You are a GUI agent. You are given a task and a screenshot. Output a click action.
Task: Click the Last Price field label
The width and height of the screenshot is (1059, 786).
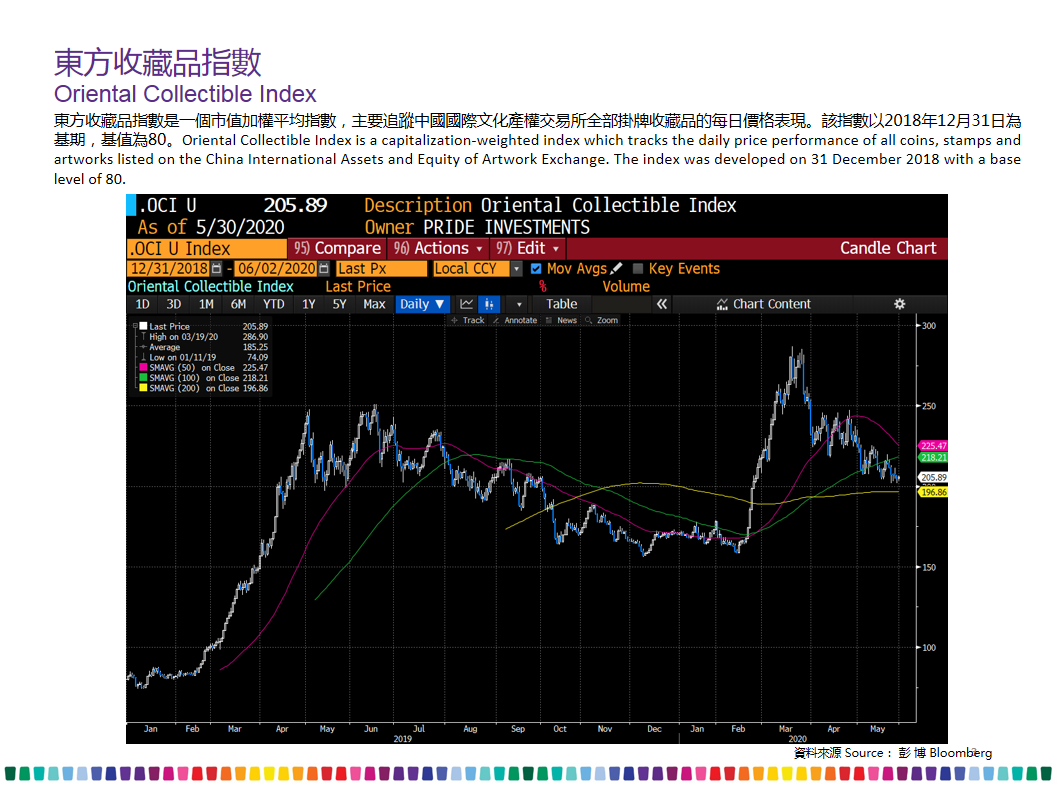click(x=357, y=286)
